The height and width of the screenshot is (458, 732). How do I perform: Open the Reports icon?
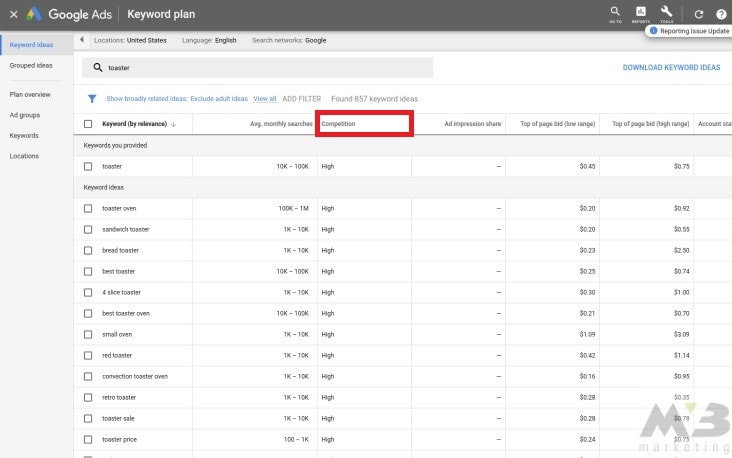(x=640, y=14)
